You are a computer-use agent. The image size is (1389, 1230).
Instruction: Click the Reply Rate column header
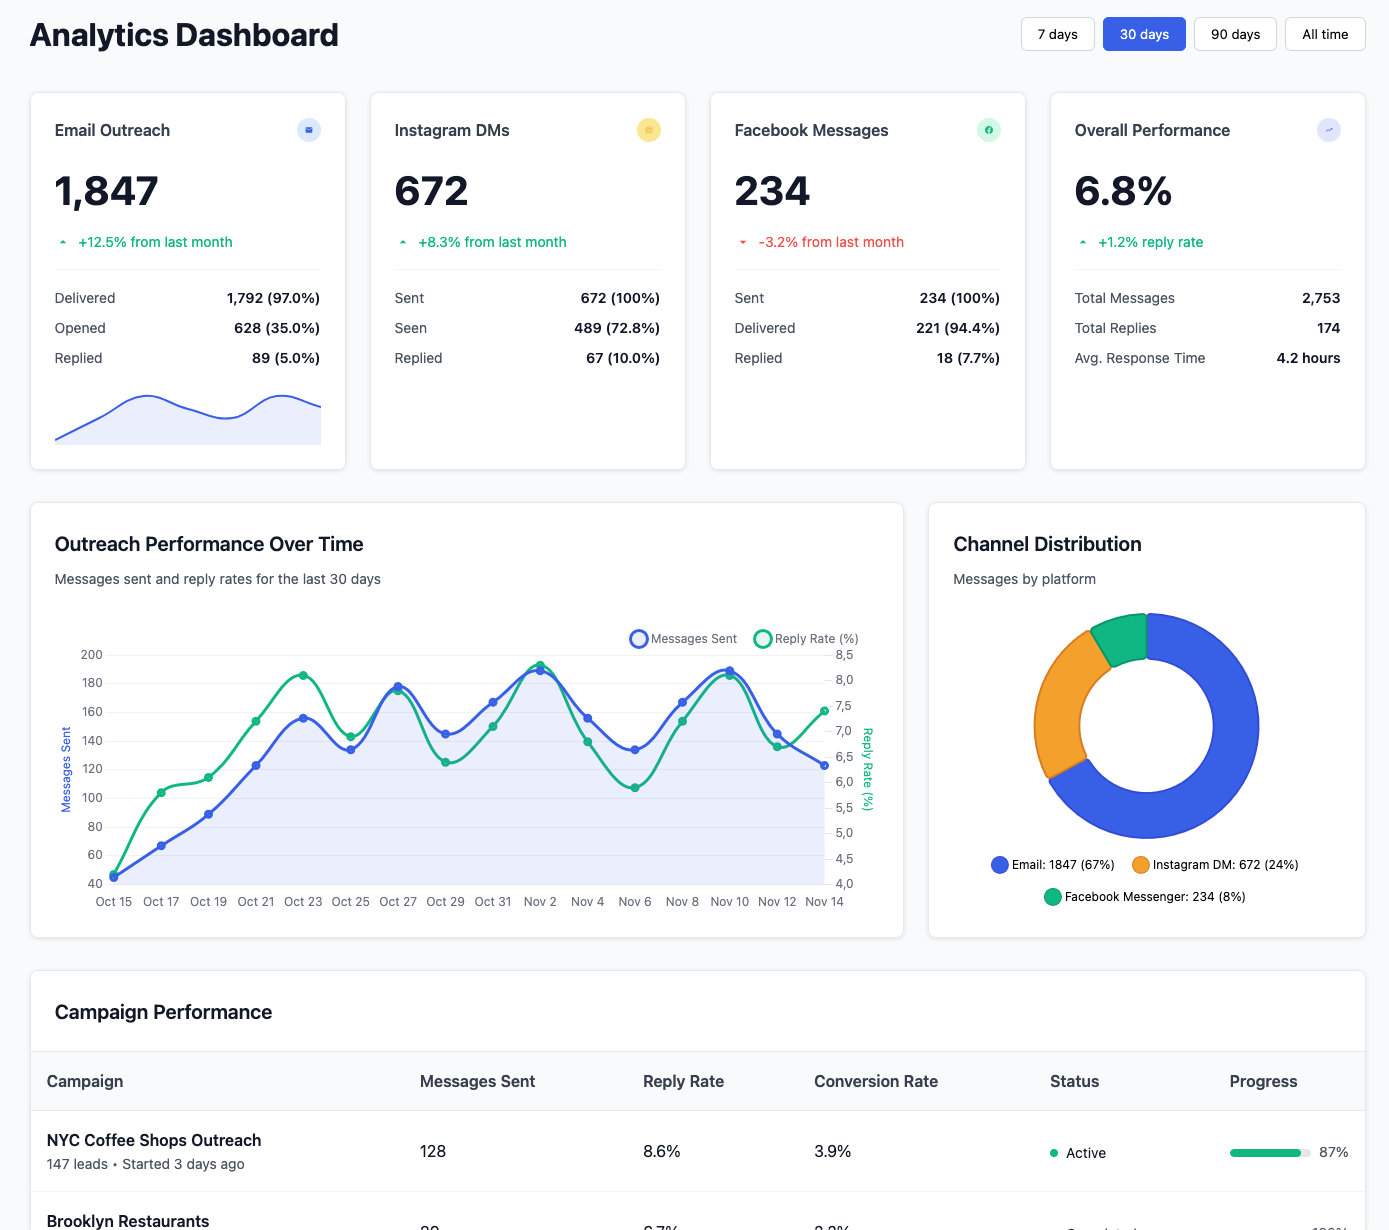683,1081
